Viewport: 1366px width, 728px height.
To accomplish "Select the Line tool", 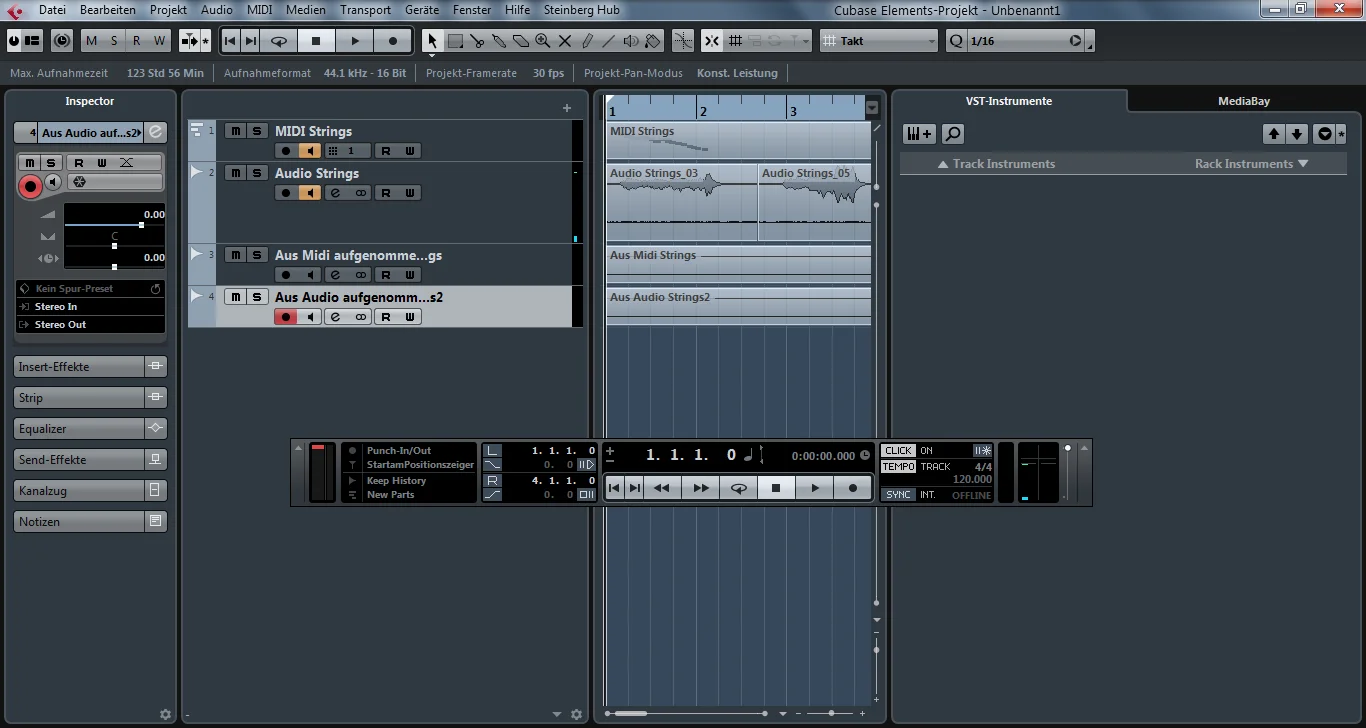I will [x=609, y=41].
